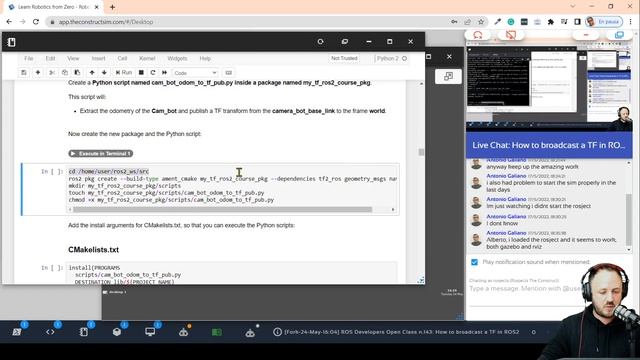
Task: Open the Kernel menu in the notebook
Action: click(x=147, y=58)
